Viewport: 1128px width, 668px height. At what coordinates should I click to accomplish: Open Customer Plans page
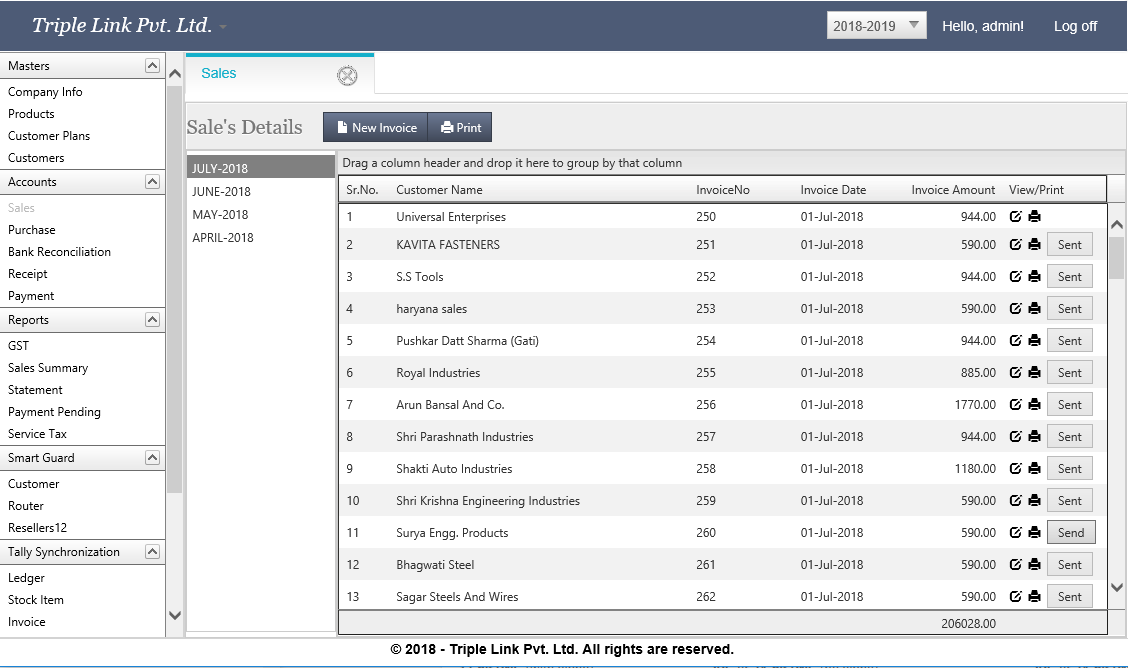[x=49, y=136]
